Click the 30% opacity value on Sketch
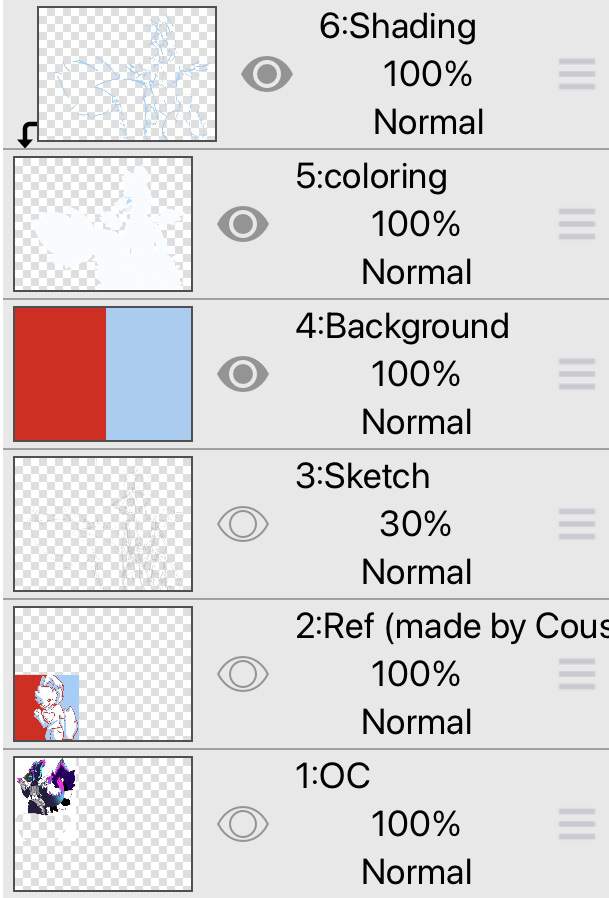The width and height of the screenshot is (609, 898). pyautogui.click(x=415, y=524)
